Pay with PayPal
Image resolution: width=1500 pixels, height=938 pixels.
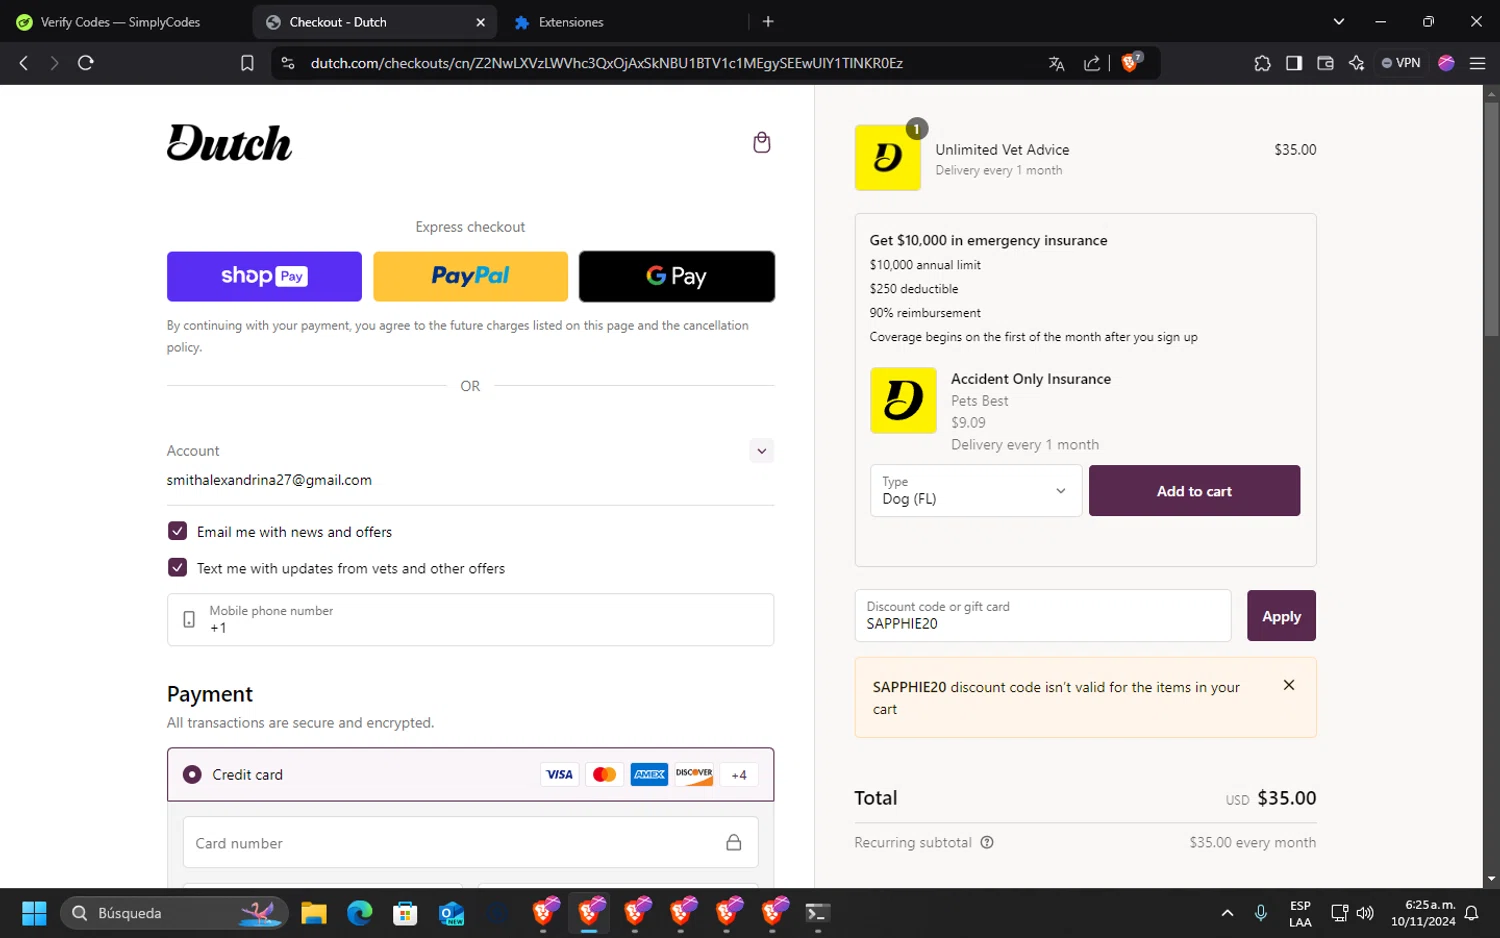470,276
